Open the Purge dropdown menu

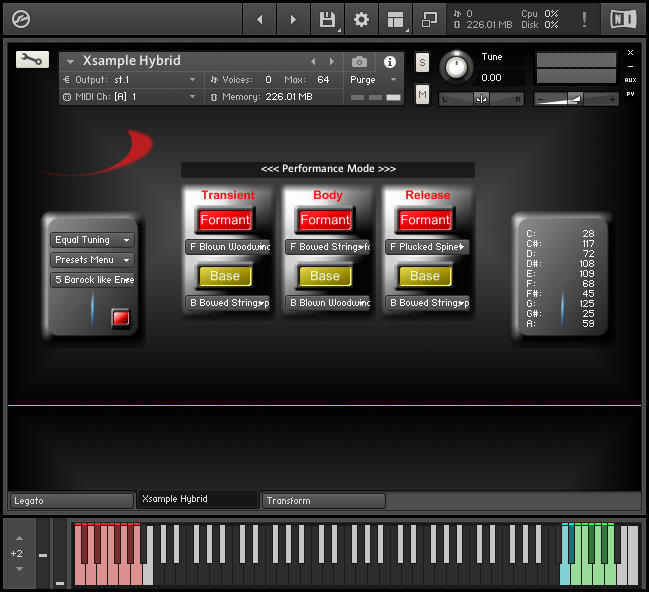374,79
